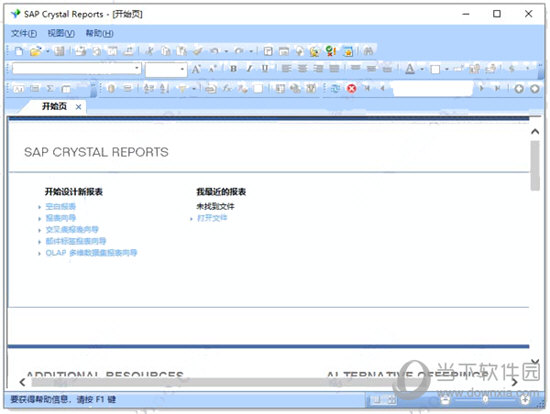Click the vertical scrollbar up arrow

(x=535, y=132)
